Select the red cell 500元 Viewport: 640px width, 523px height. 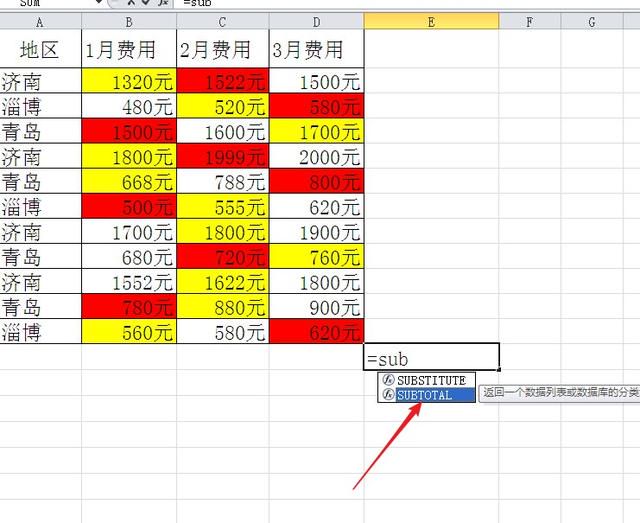click(129, 206)
